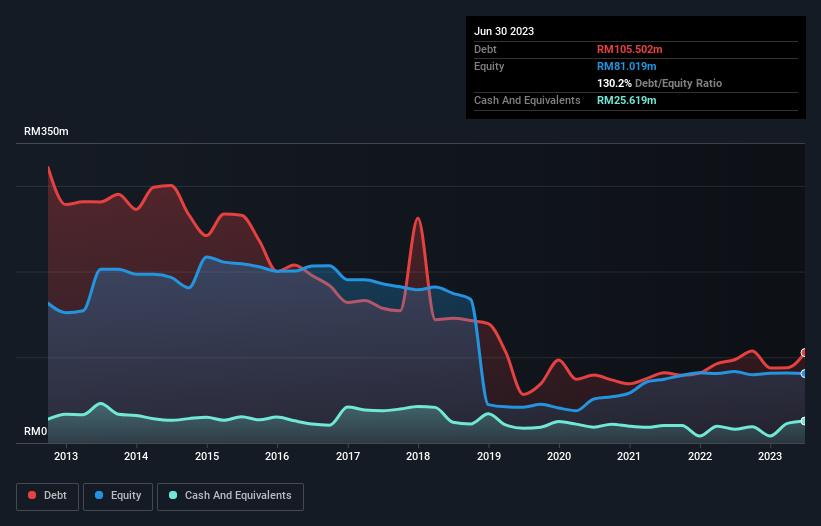The image size is (821, 526).
Task: Click the blue Equity legend dot
Action: [x=99, y=495]
